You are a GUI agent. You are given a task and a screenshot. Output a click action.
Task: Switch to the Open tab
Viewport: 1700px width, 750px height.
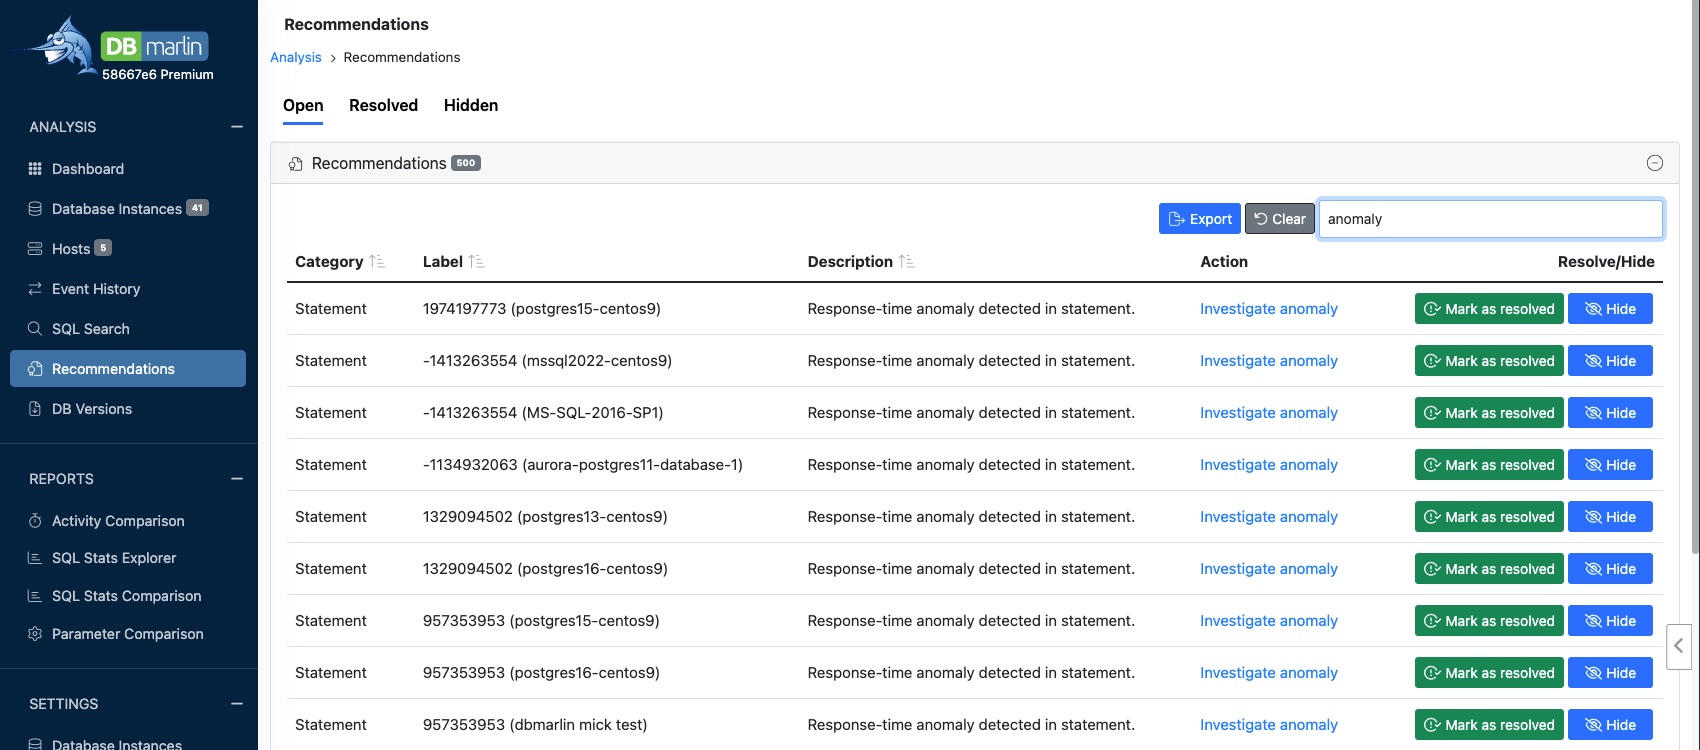click(303, 106)
